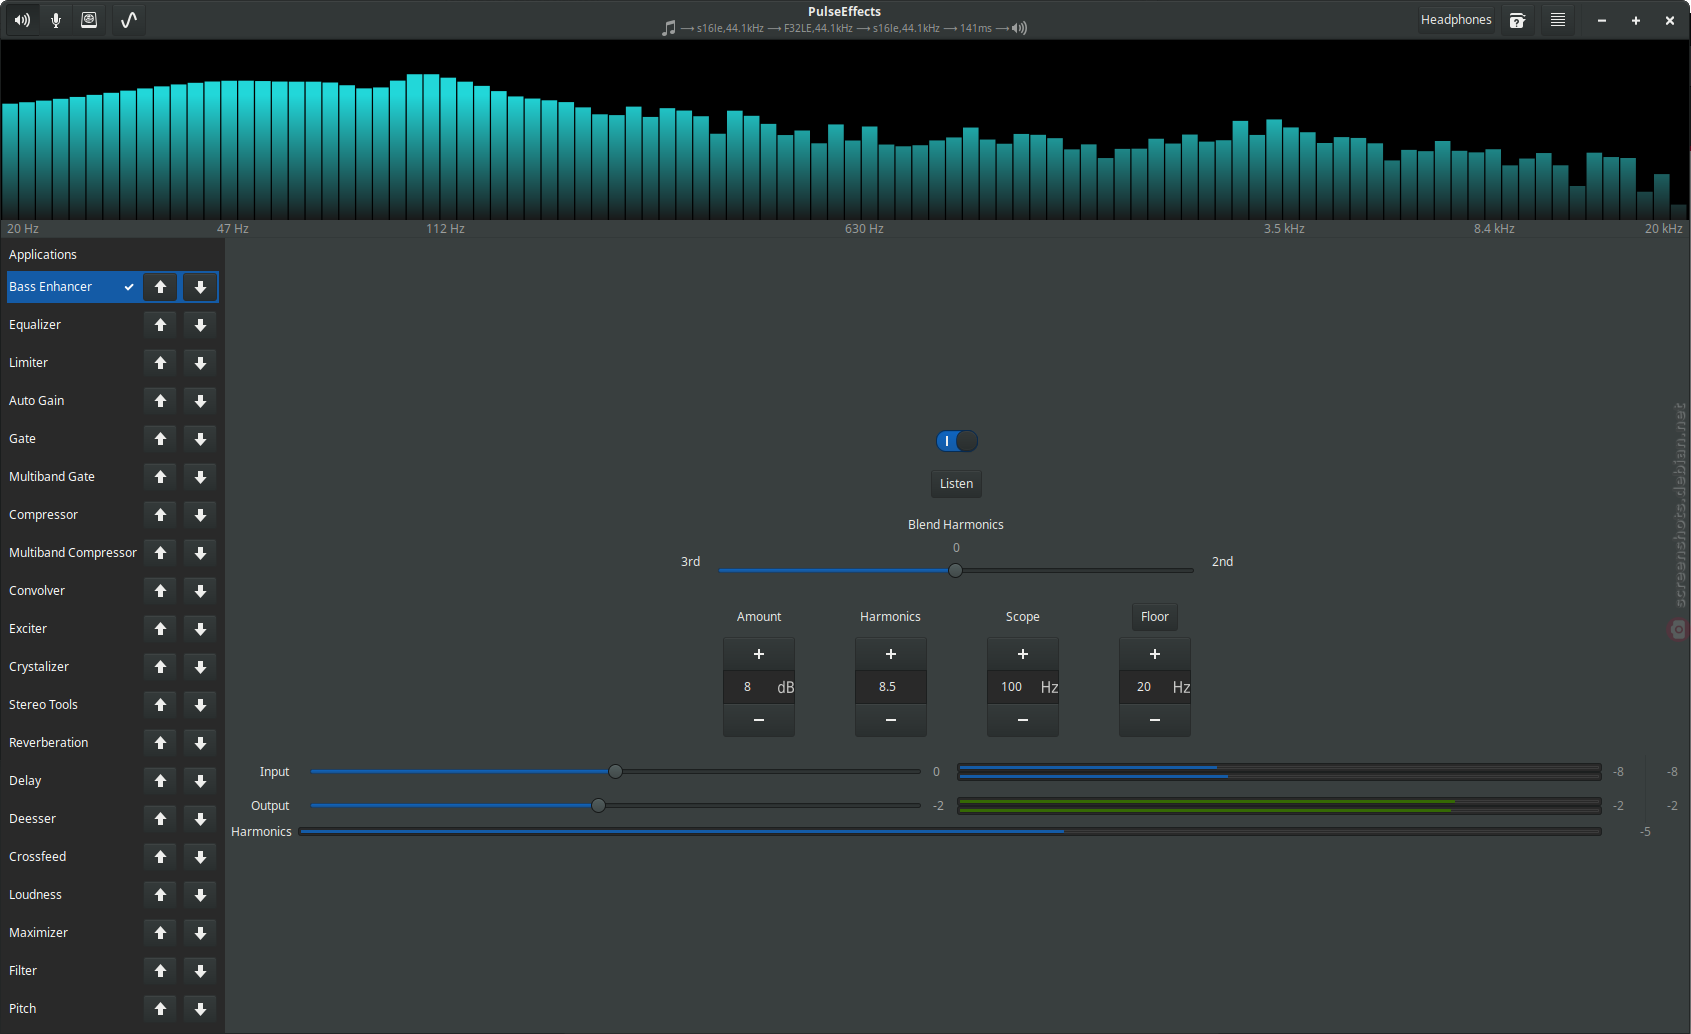Move Stereo Tools down in plugin order
Screen dimensions: 1691x1034
pyautogui.click(x=200, y=705)
